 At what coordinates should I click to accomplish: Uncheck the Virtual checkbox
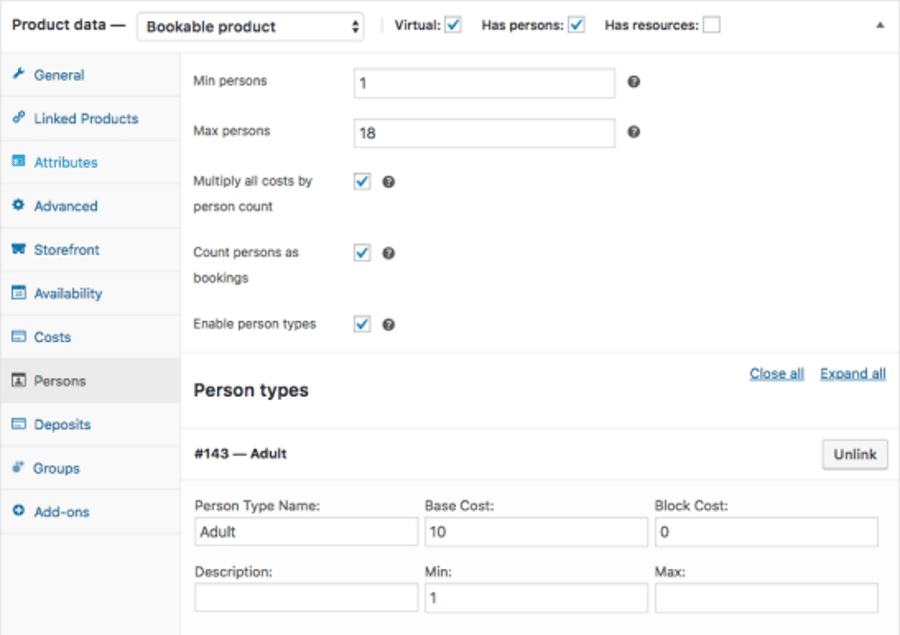point(453,25)
